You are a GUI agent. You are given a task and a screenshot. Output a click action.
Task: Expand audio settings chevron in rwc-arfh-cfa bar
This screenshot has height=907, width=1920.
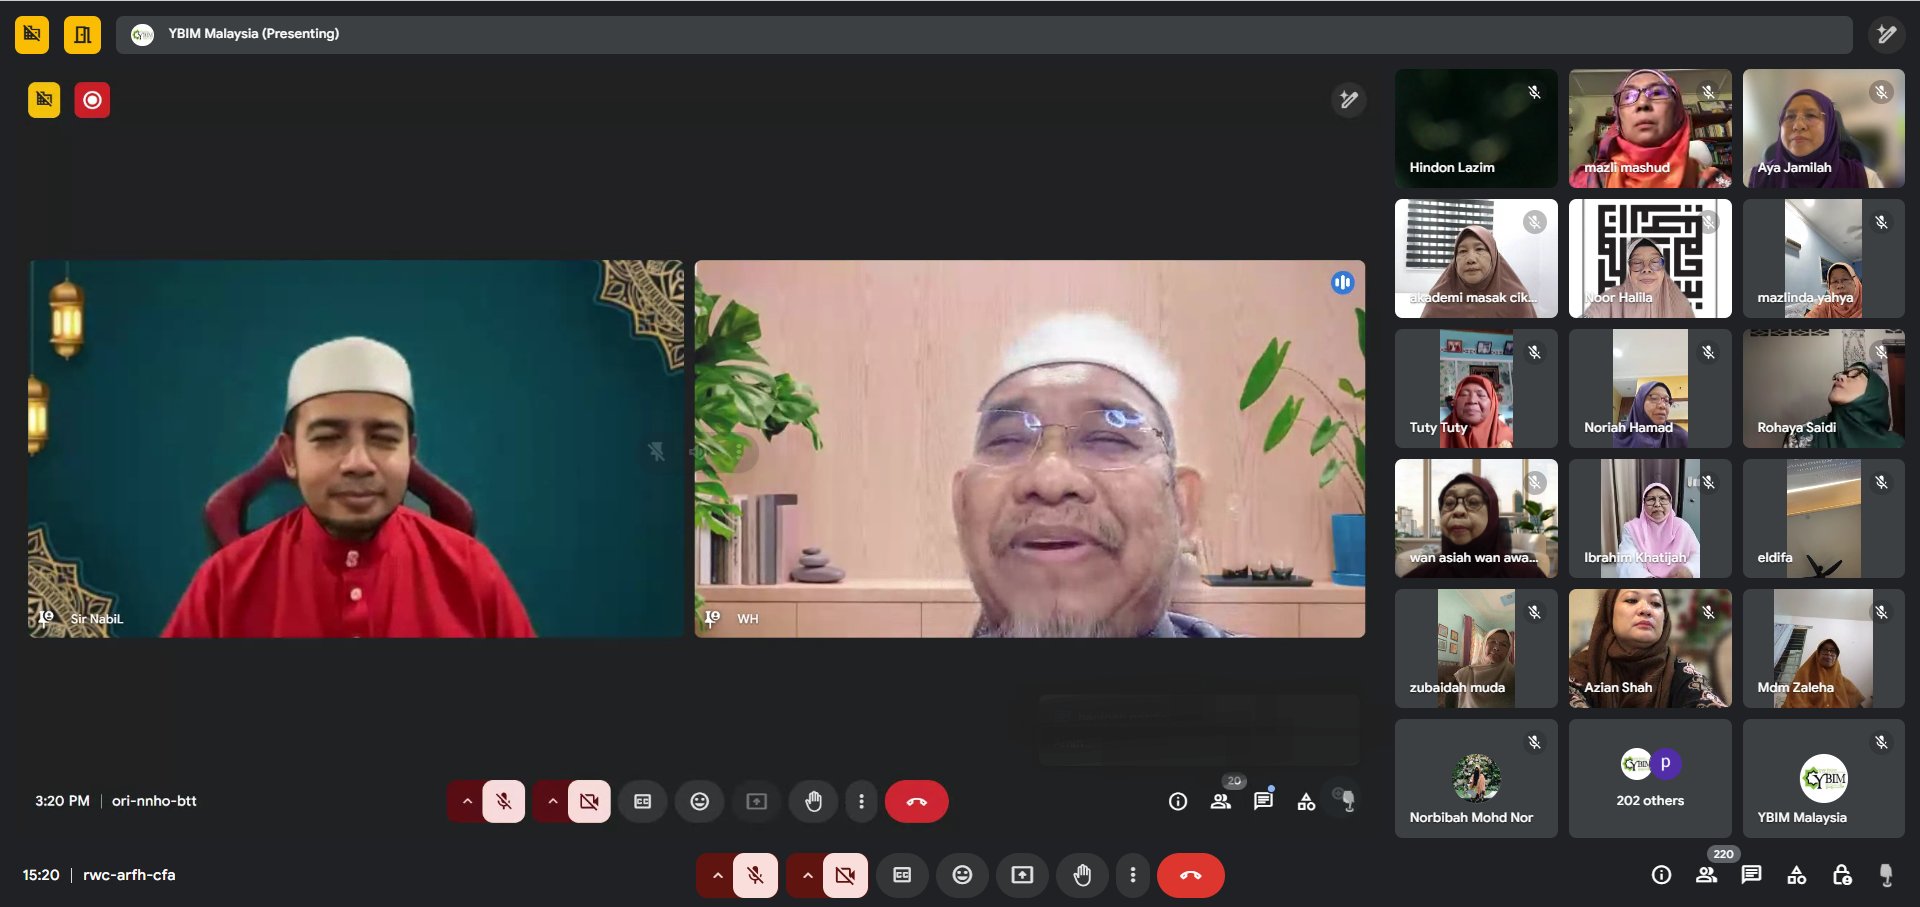717,875
